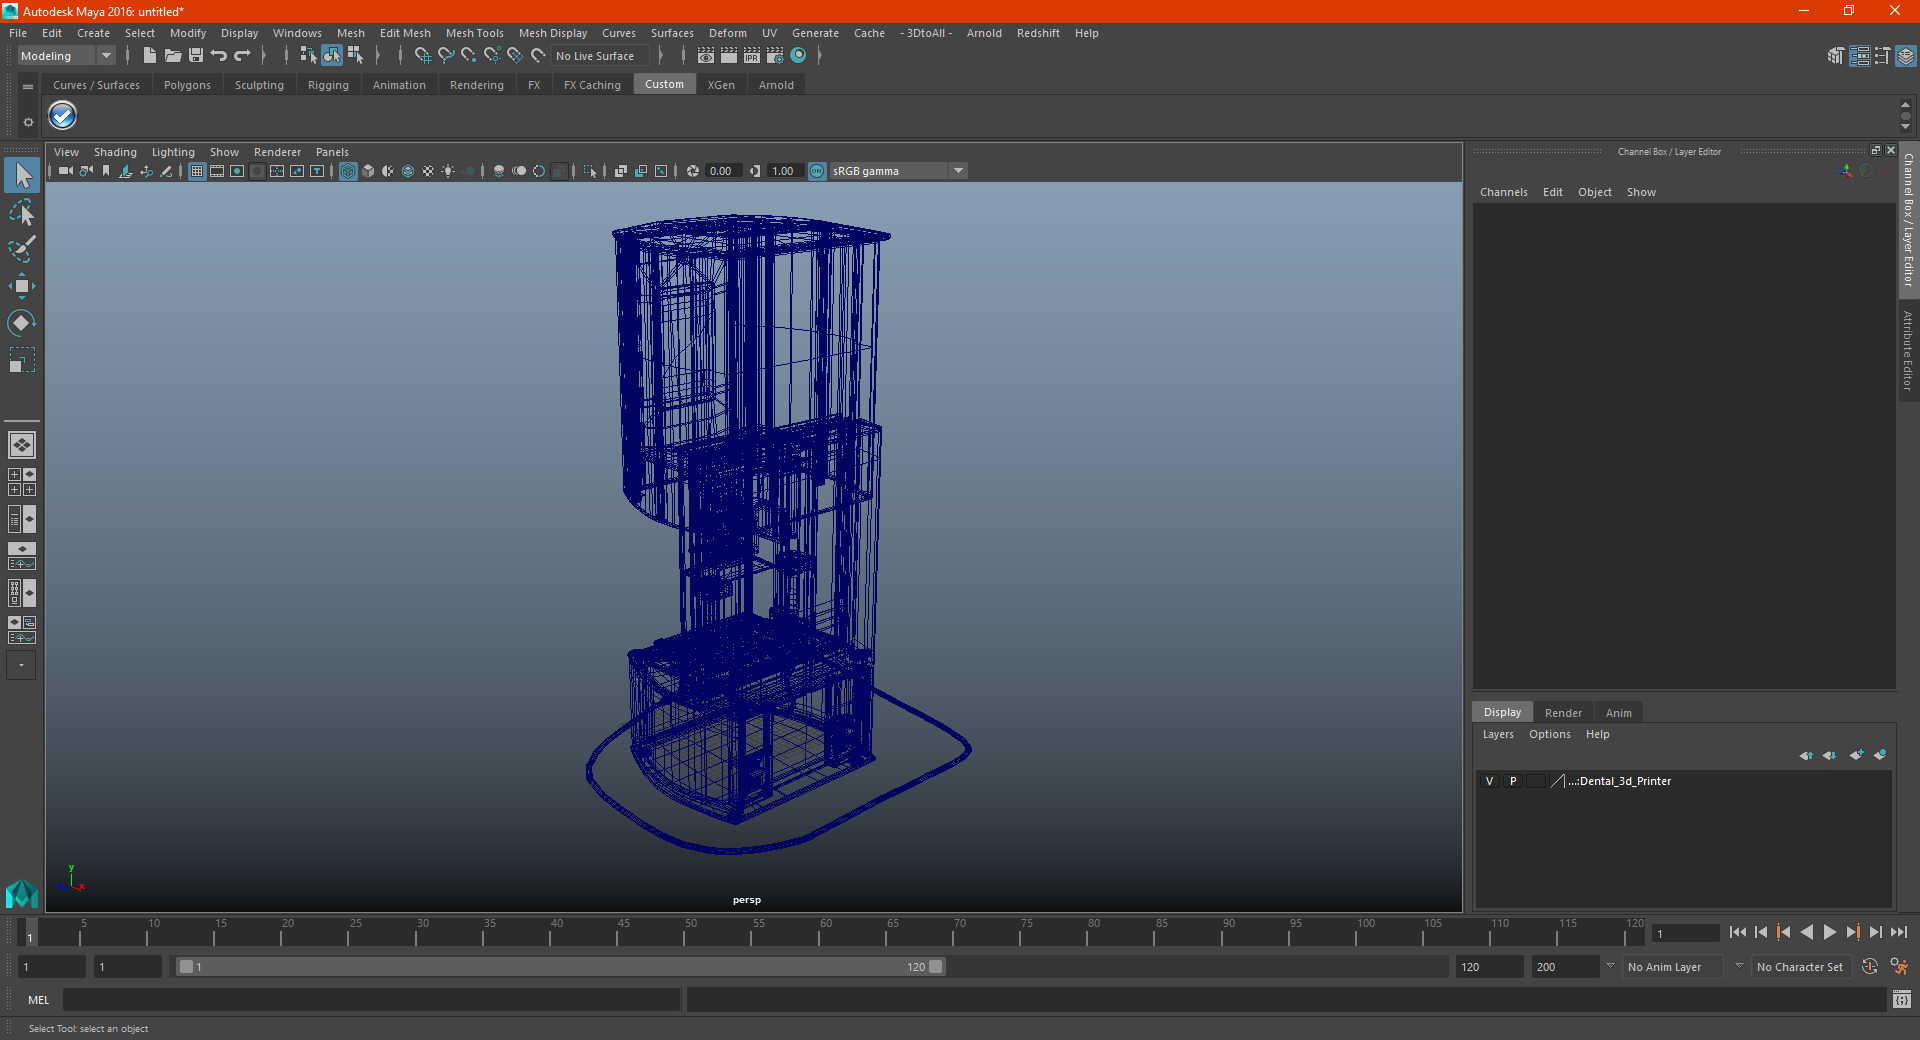Toggle use all lights in viewport
Screen dimensions: 1920x1040
[x=448, y=171]
